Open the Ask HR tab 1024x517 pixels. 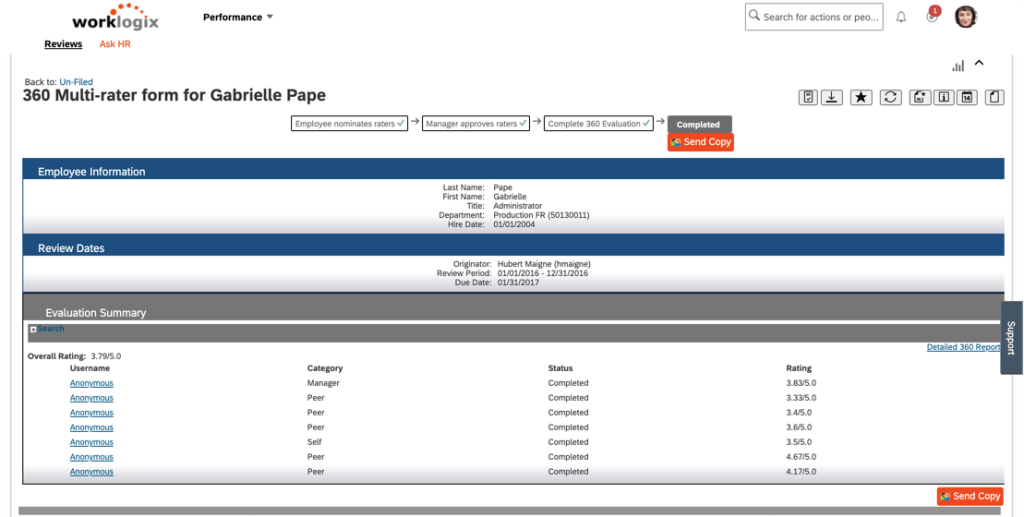point(115,44)
